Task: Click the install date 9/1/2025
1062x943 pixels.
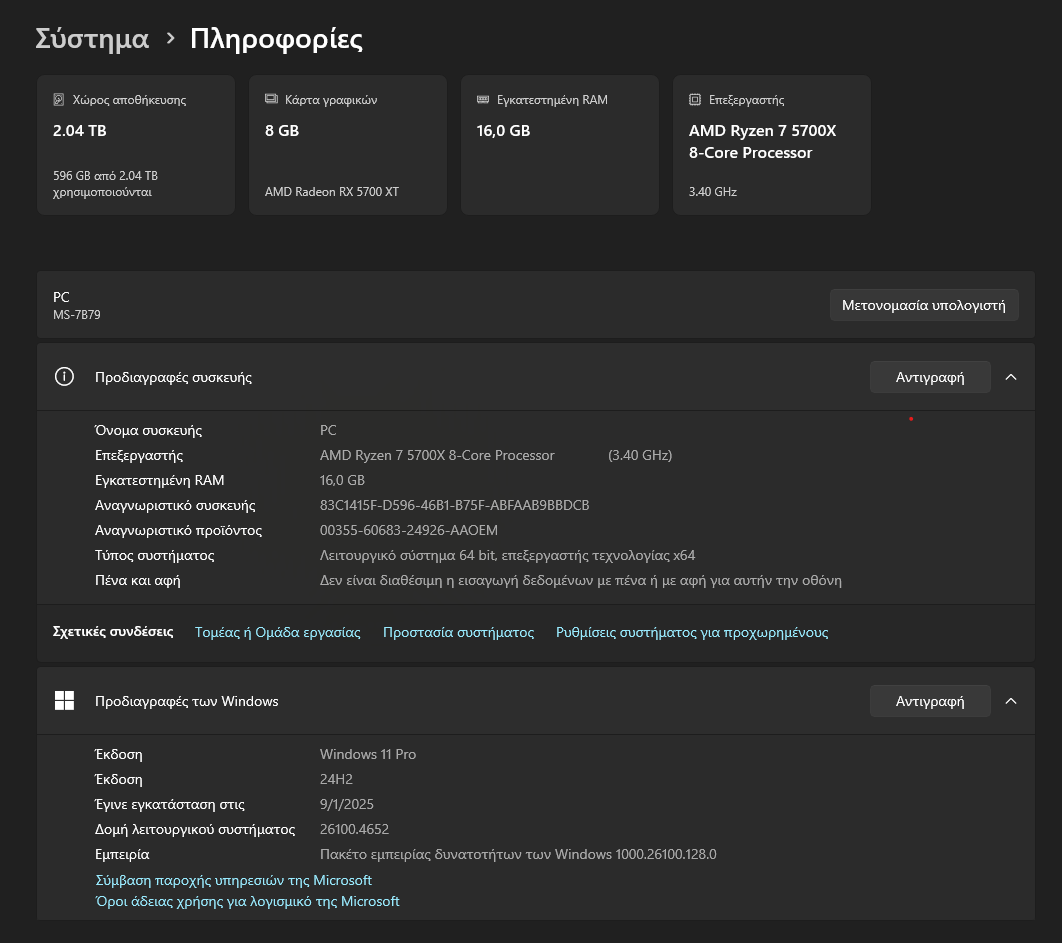Action: (347, 804)
